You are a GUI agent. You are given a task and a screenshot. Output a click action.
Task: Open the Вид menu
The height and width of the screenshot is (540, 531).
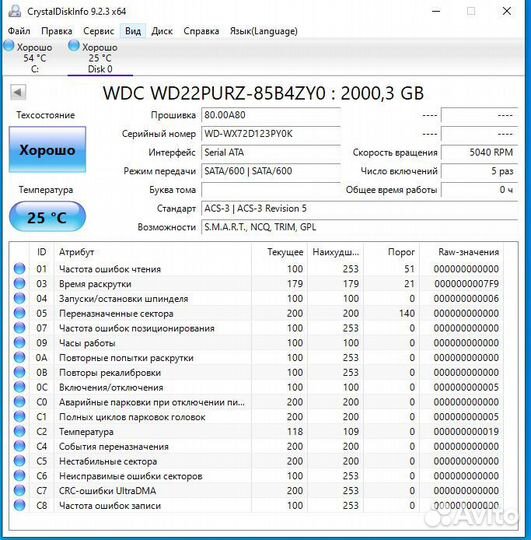[133, 31]
